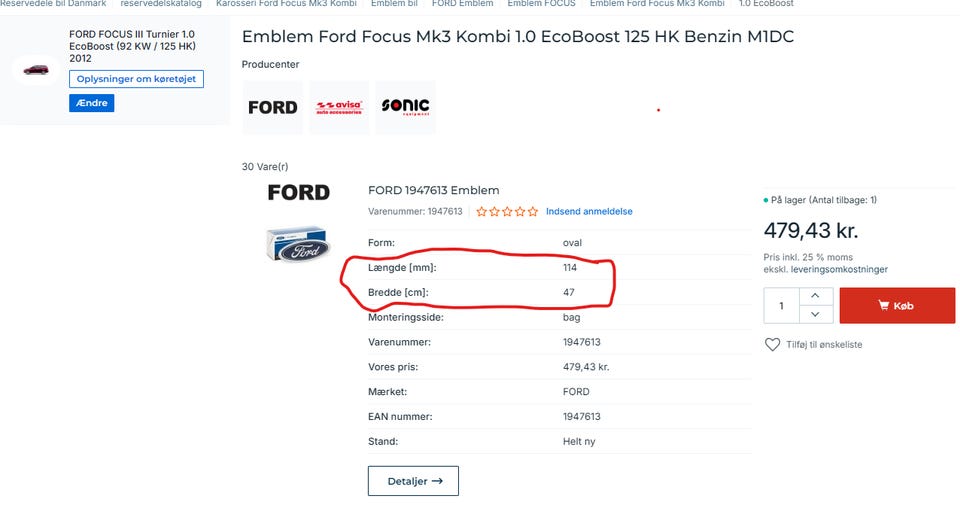Click the FORD brand logo beside product
Image resolution: width=960 pixels, height=505 pixels.
coord(298,192)
